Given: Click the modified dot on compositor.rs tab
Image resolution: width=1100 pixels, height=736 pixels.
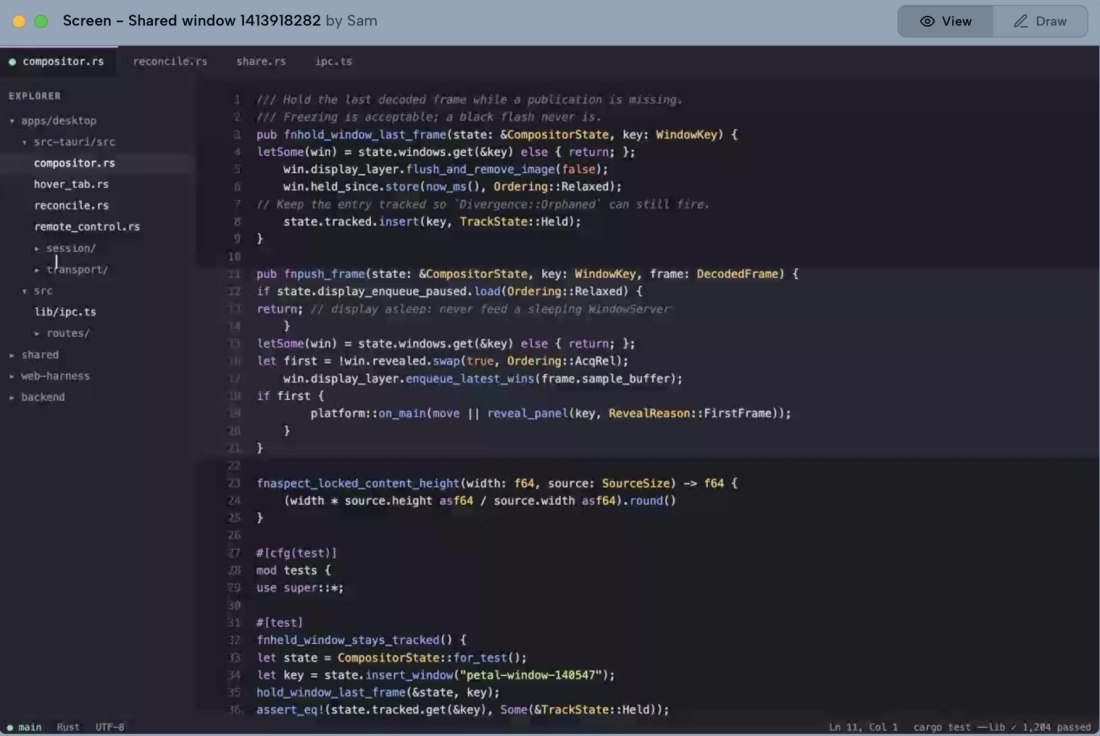Looking at the screenshot, I should (12, 62).
